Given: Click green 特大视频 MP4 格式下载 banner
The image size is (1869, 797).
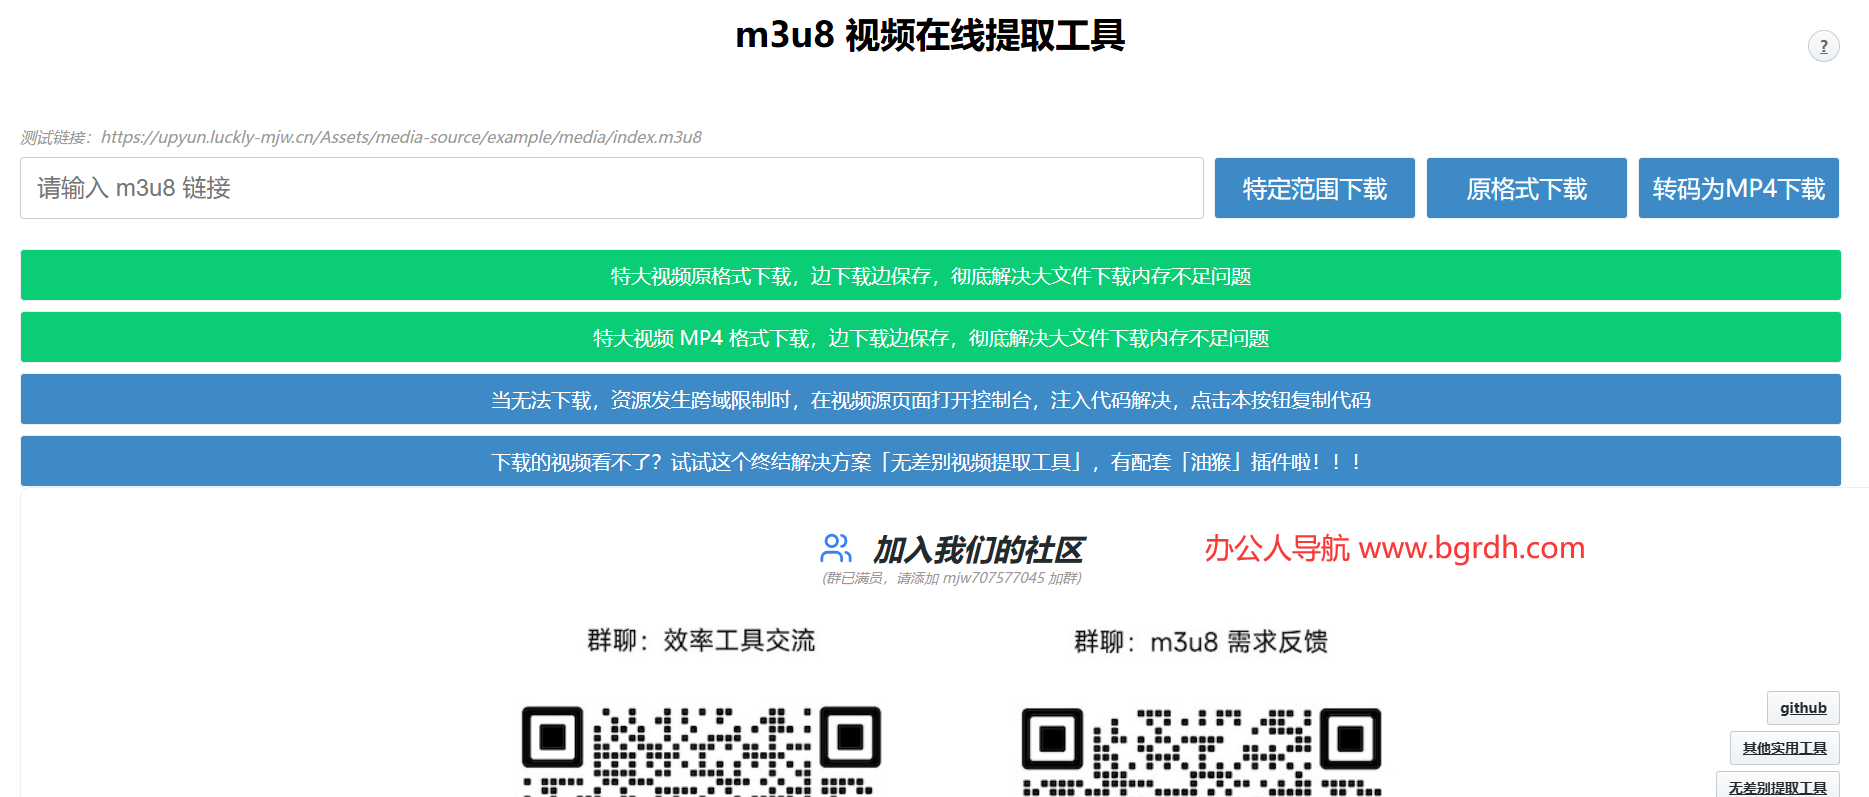Looking at the screenshot, I should tap(930, 337).
